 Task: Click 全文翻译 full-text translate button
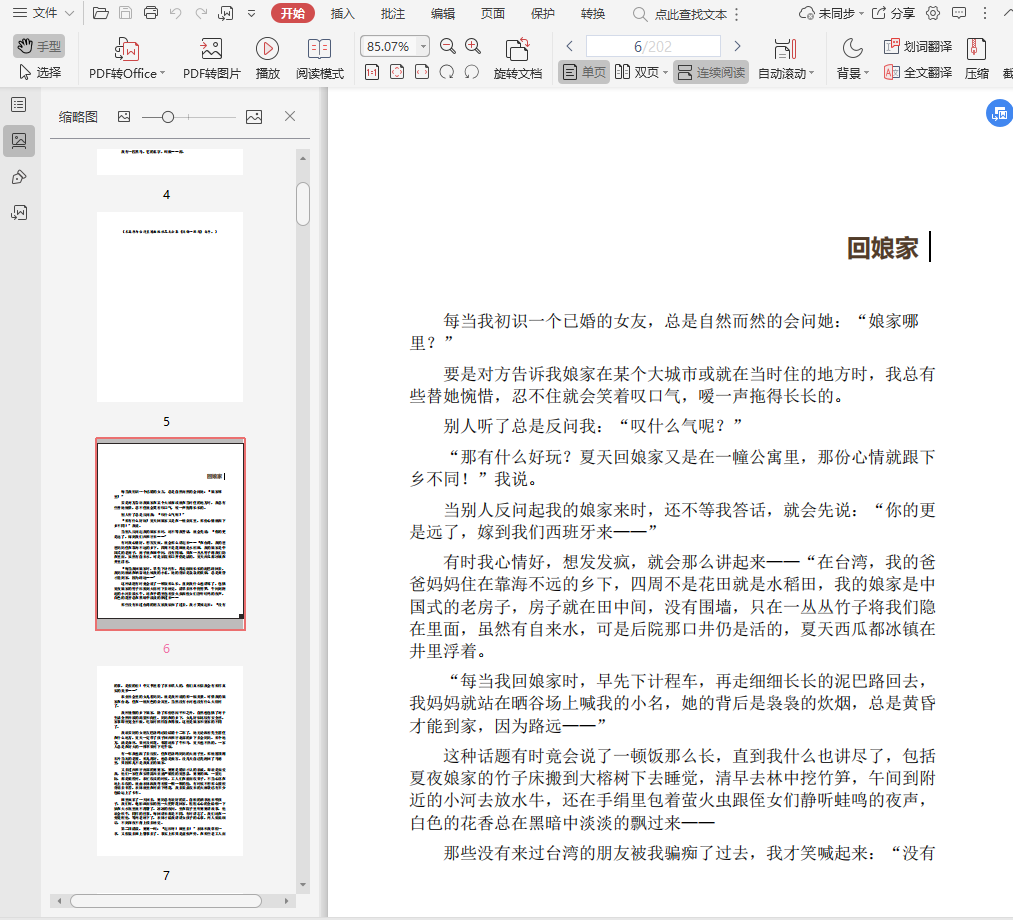point(918,72)
